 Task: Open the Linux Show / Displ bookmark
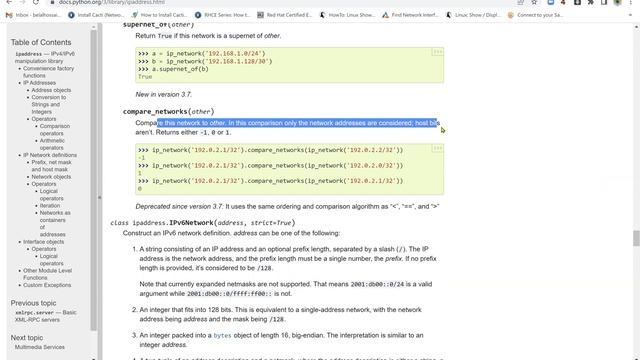pyautogui.click(x=473, y=15)
